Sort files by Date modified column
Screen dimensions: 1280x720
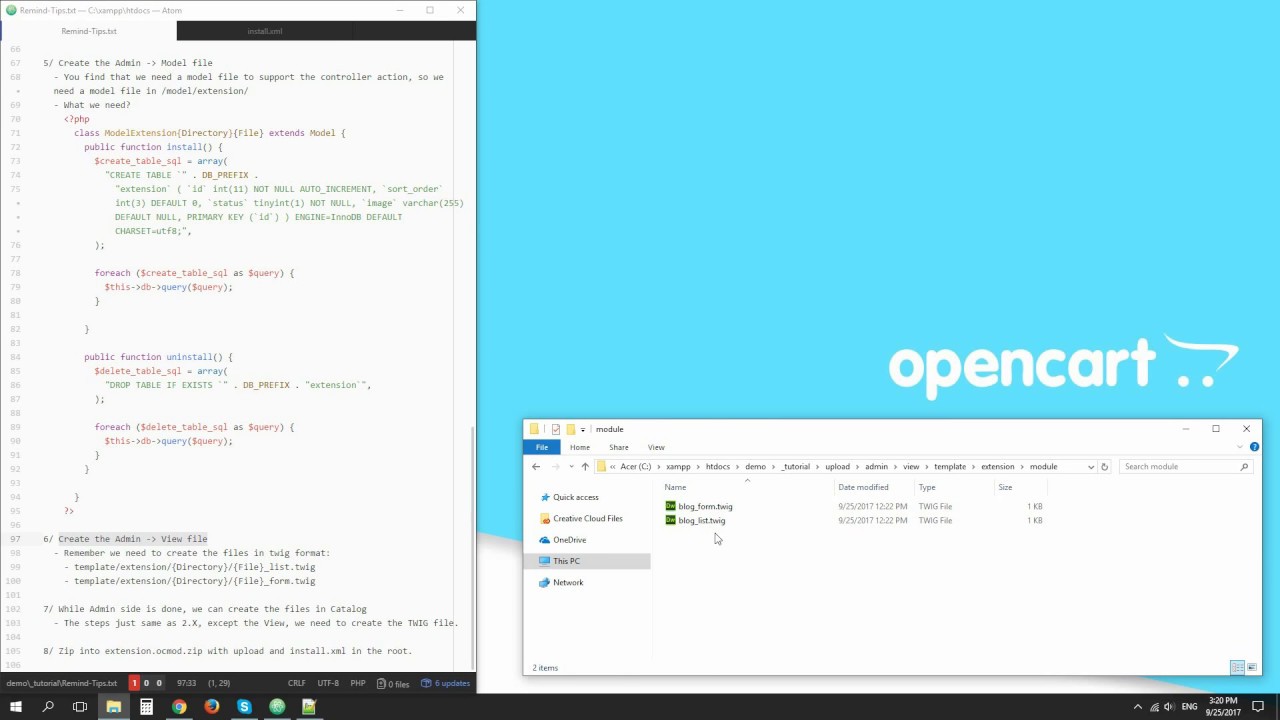863,487
